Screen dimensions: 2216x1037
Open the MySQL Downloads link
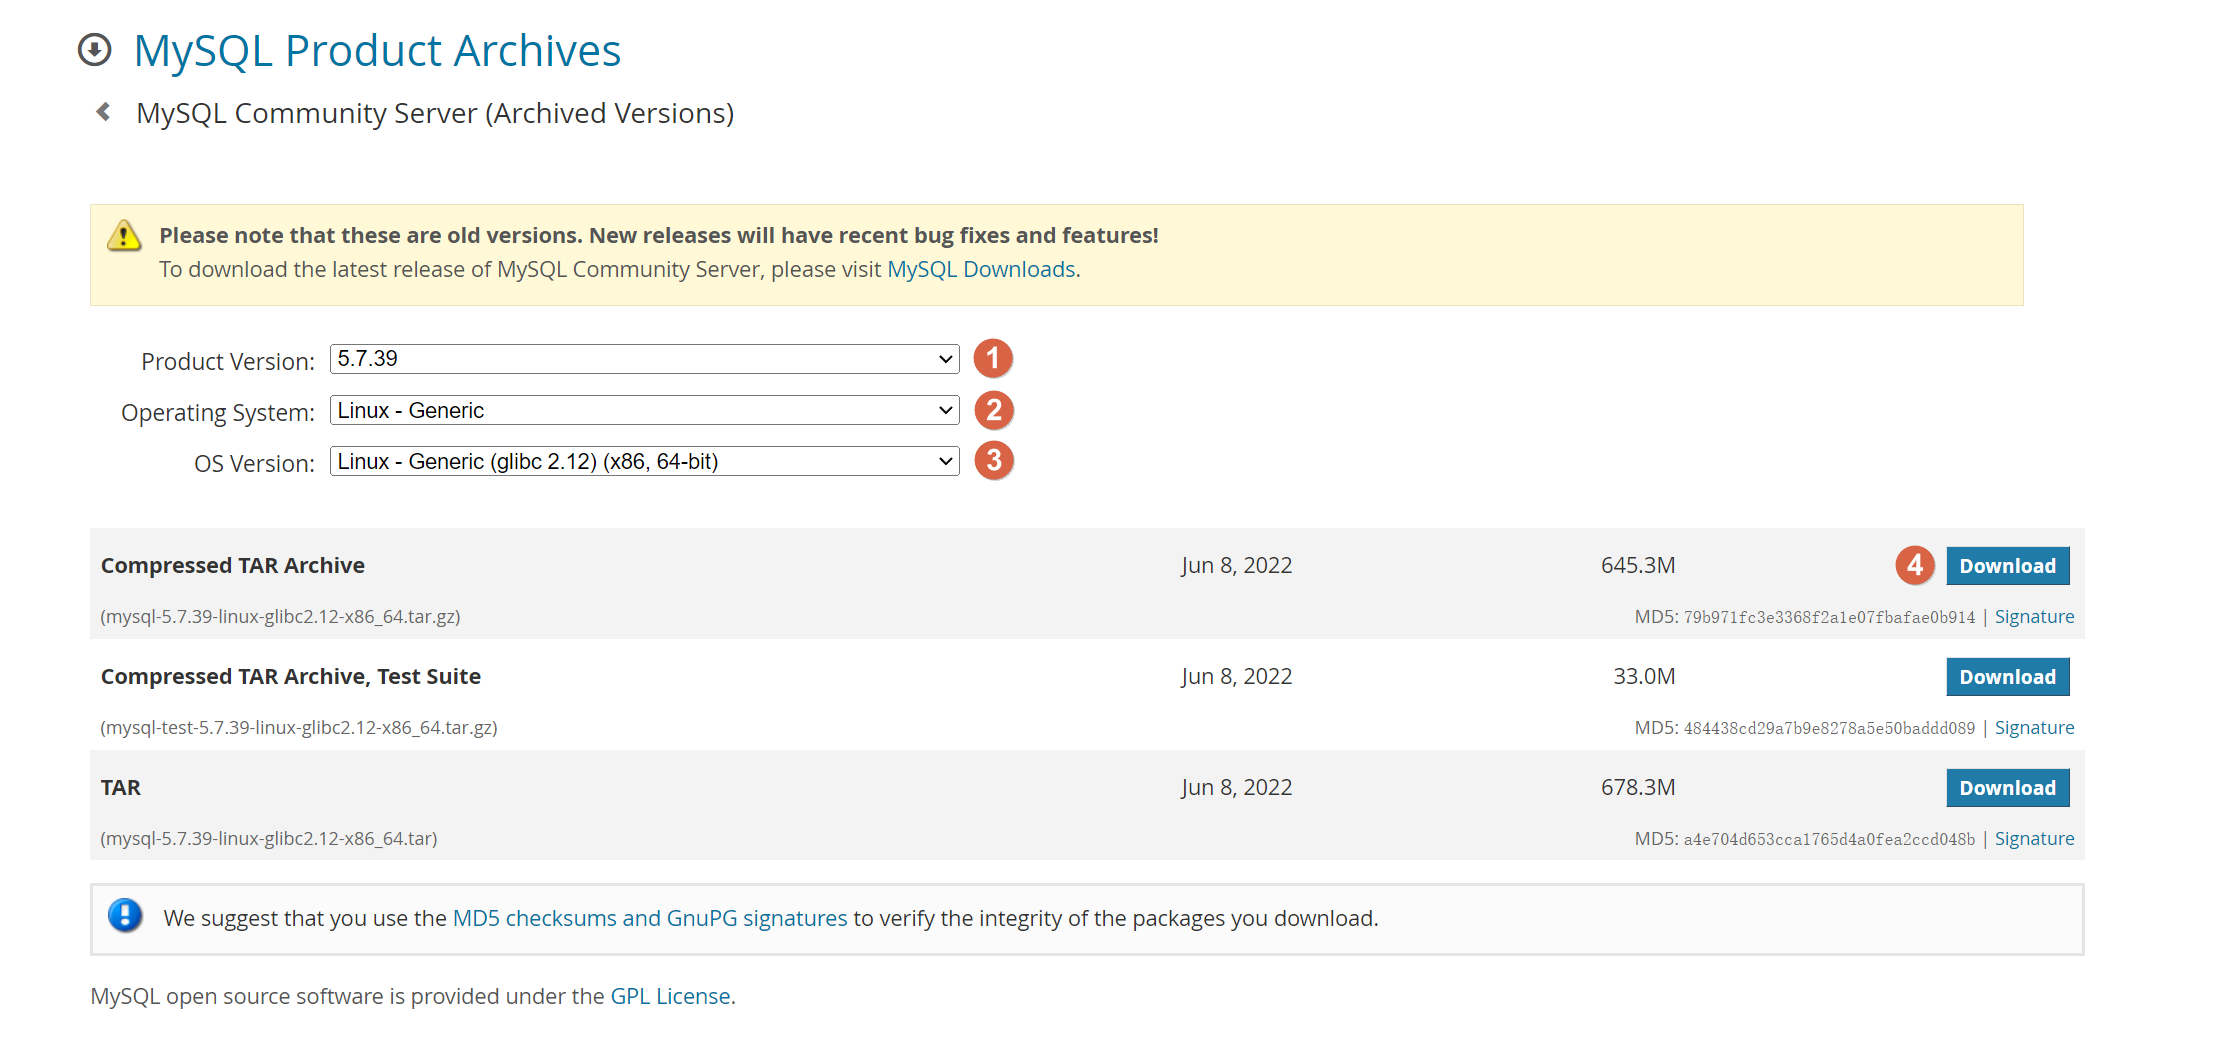pos(981,270)
